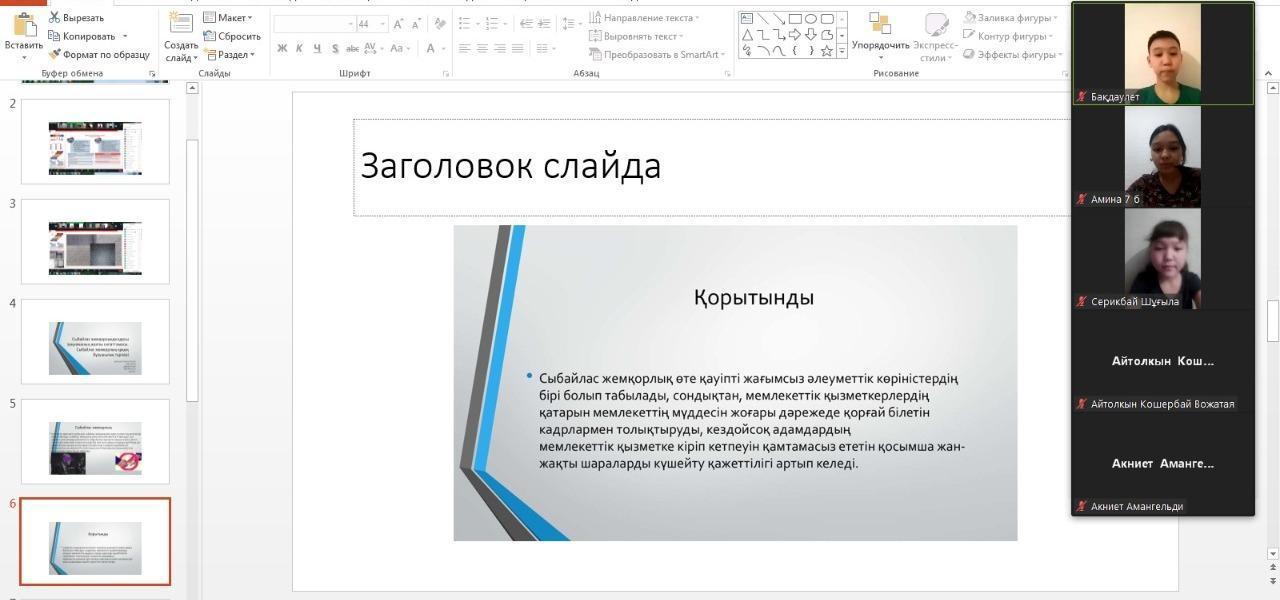Screen dimensions: 1280x600
Task: Click the Paste (Вставить) clipboard icon
Action: [x=24, y=25]
